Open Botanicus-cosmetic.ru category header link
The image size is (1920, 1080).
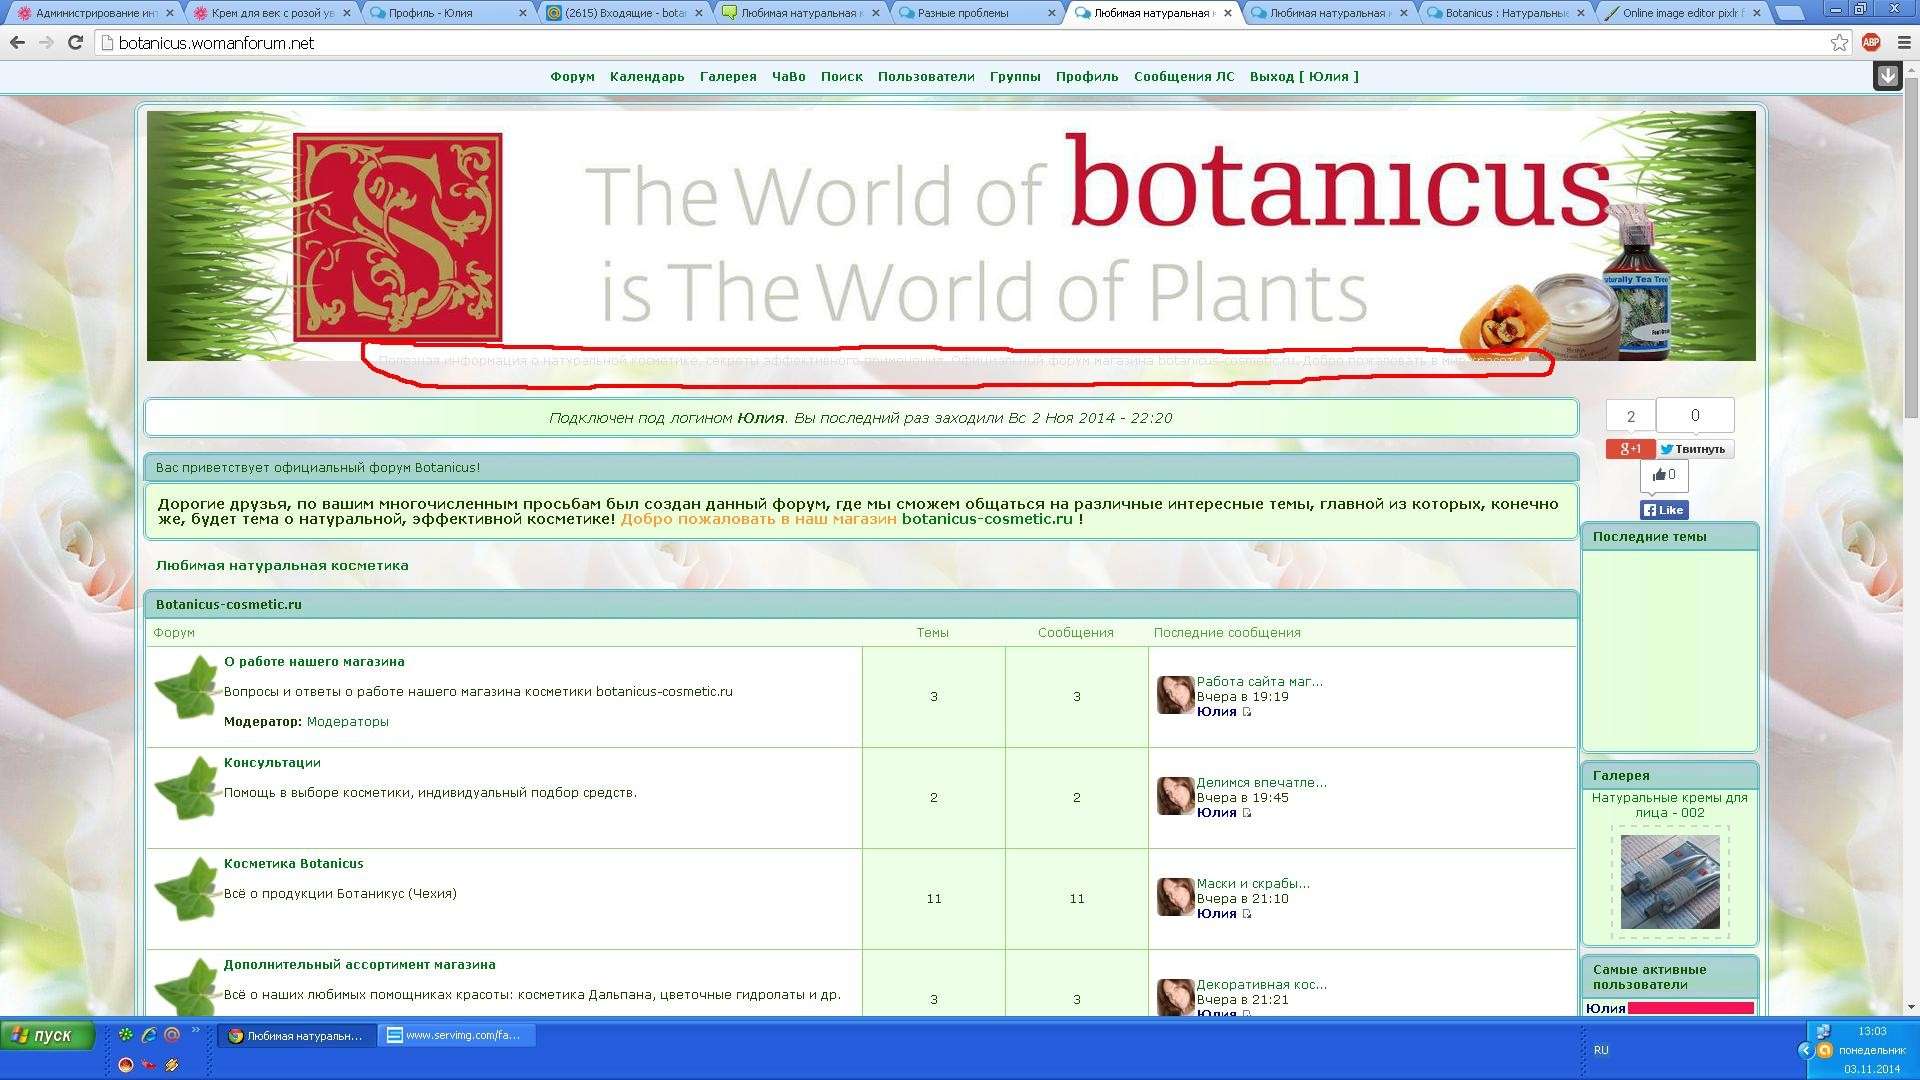(228, 605)
